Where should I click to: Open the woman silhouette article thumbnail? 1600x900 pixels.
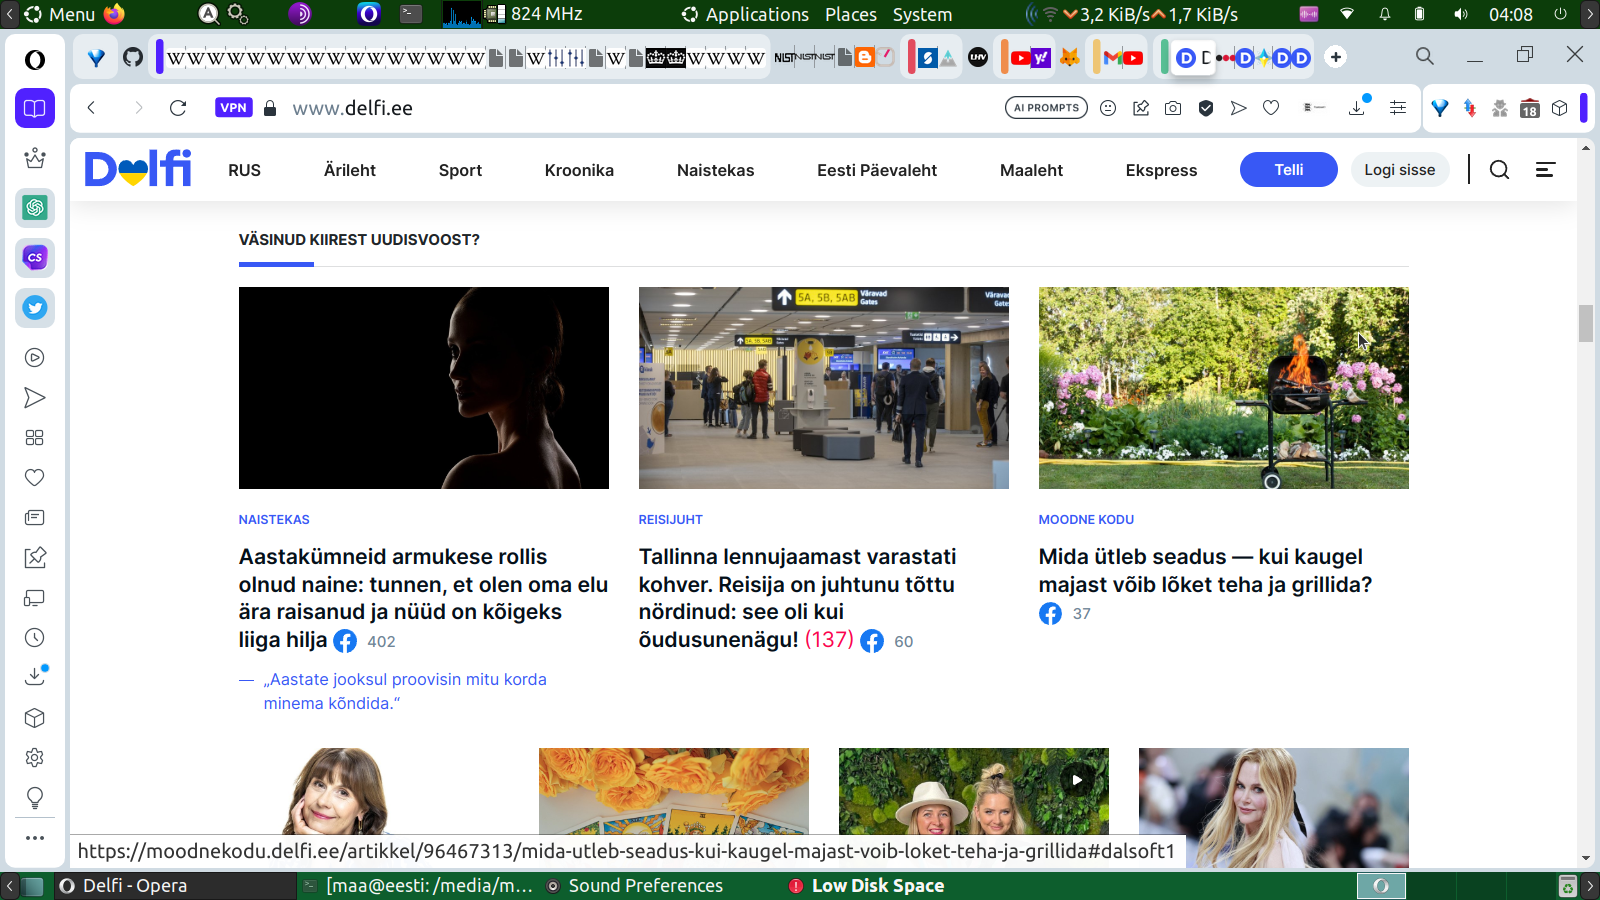coord(424,388)
